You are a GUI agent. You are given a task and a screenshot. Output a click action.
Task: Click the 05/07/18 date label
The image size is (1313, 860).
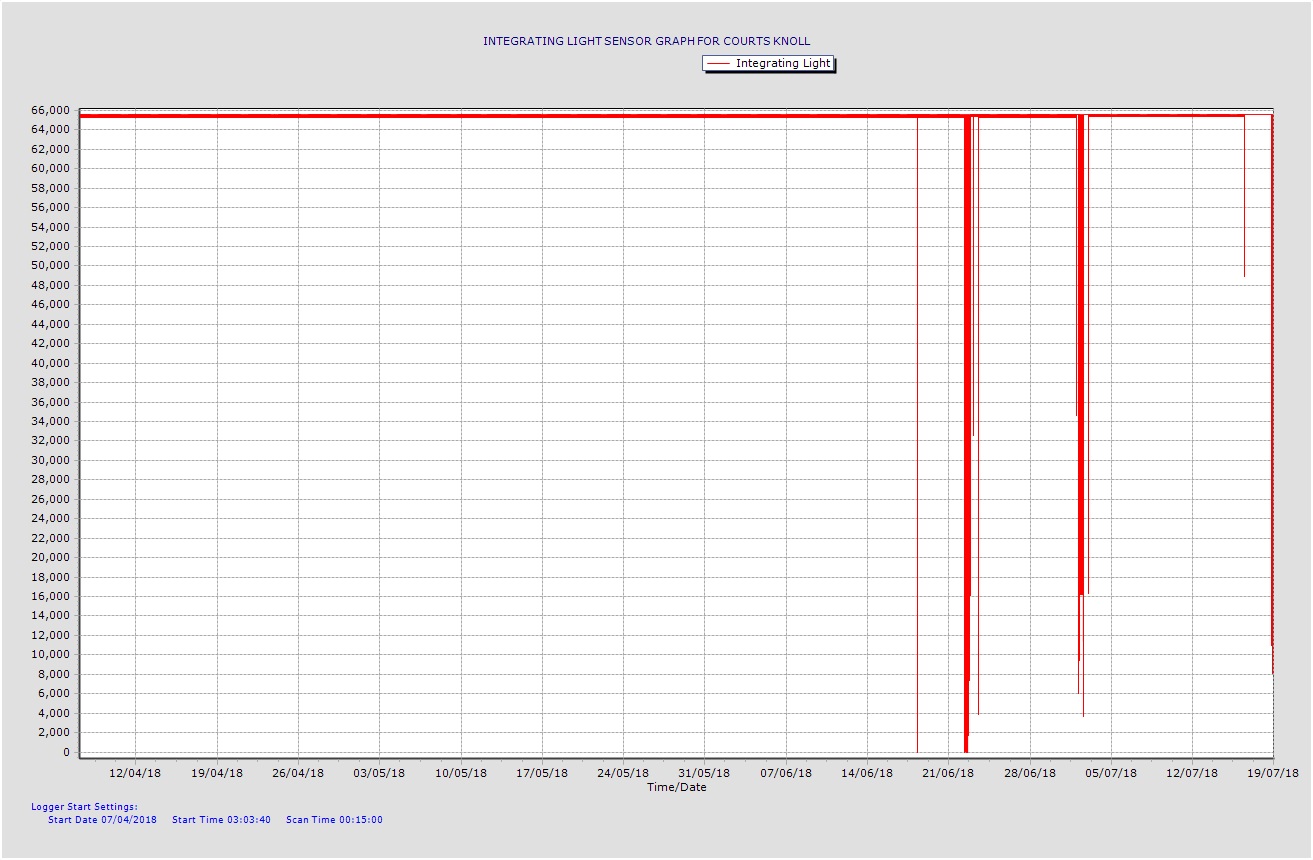pyautogui.click(x=1112, y=773)
